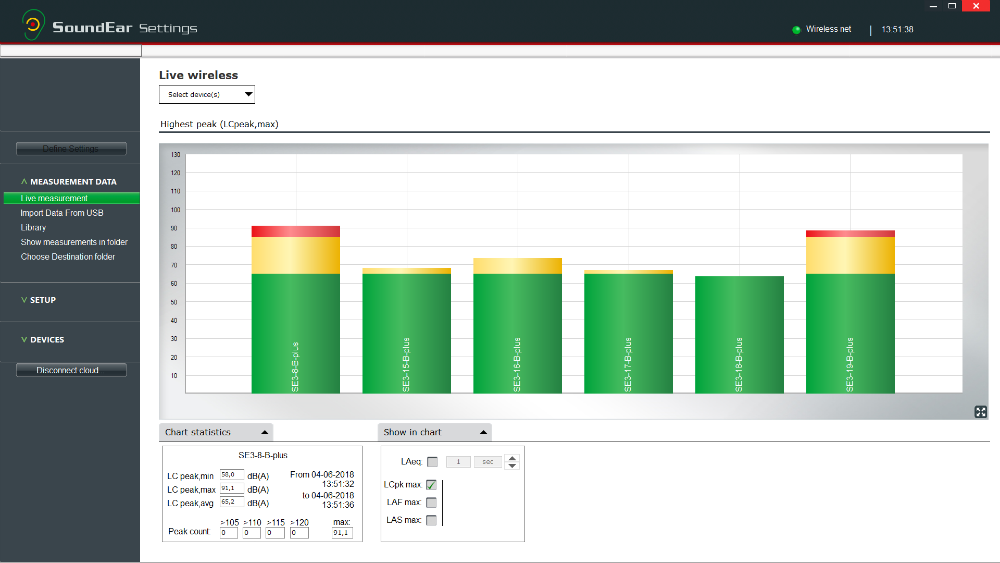Expand the chart to fullscreen
1000x563 pixels.
click(980, 411)
